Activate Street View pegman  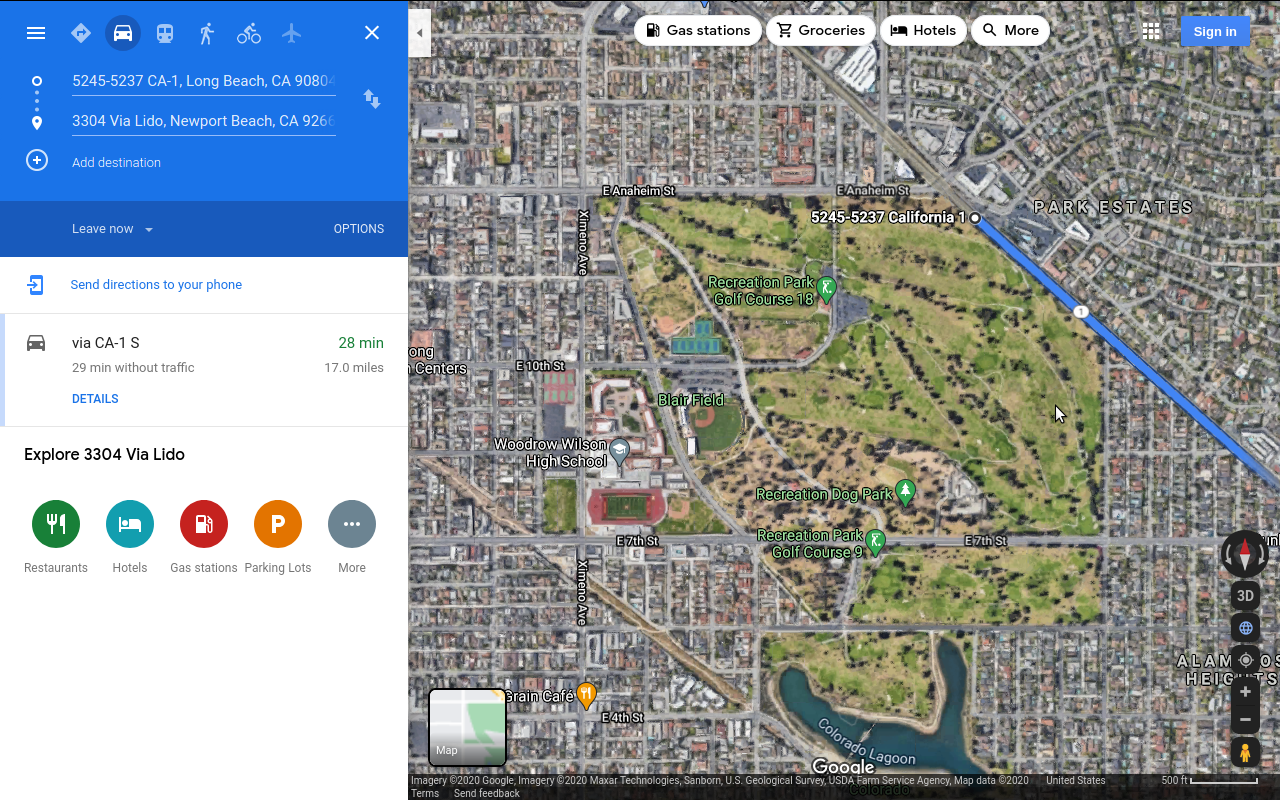1245,752
